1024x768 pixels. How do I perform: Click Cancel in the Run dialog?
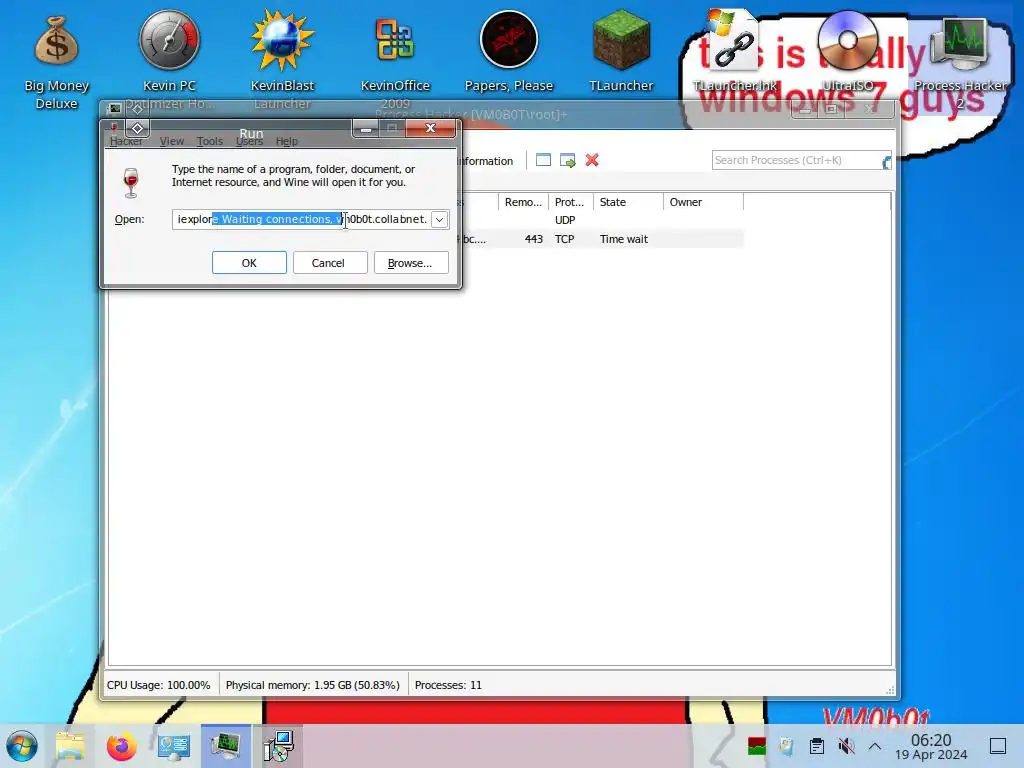[x=328, y=263]
